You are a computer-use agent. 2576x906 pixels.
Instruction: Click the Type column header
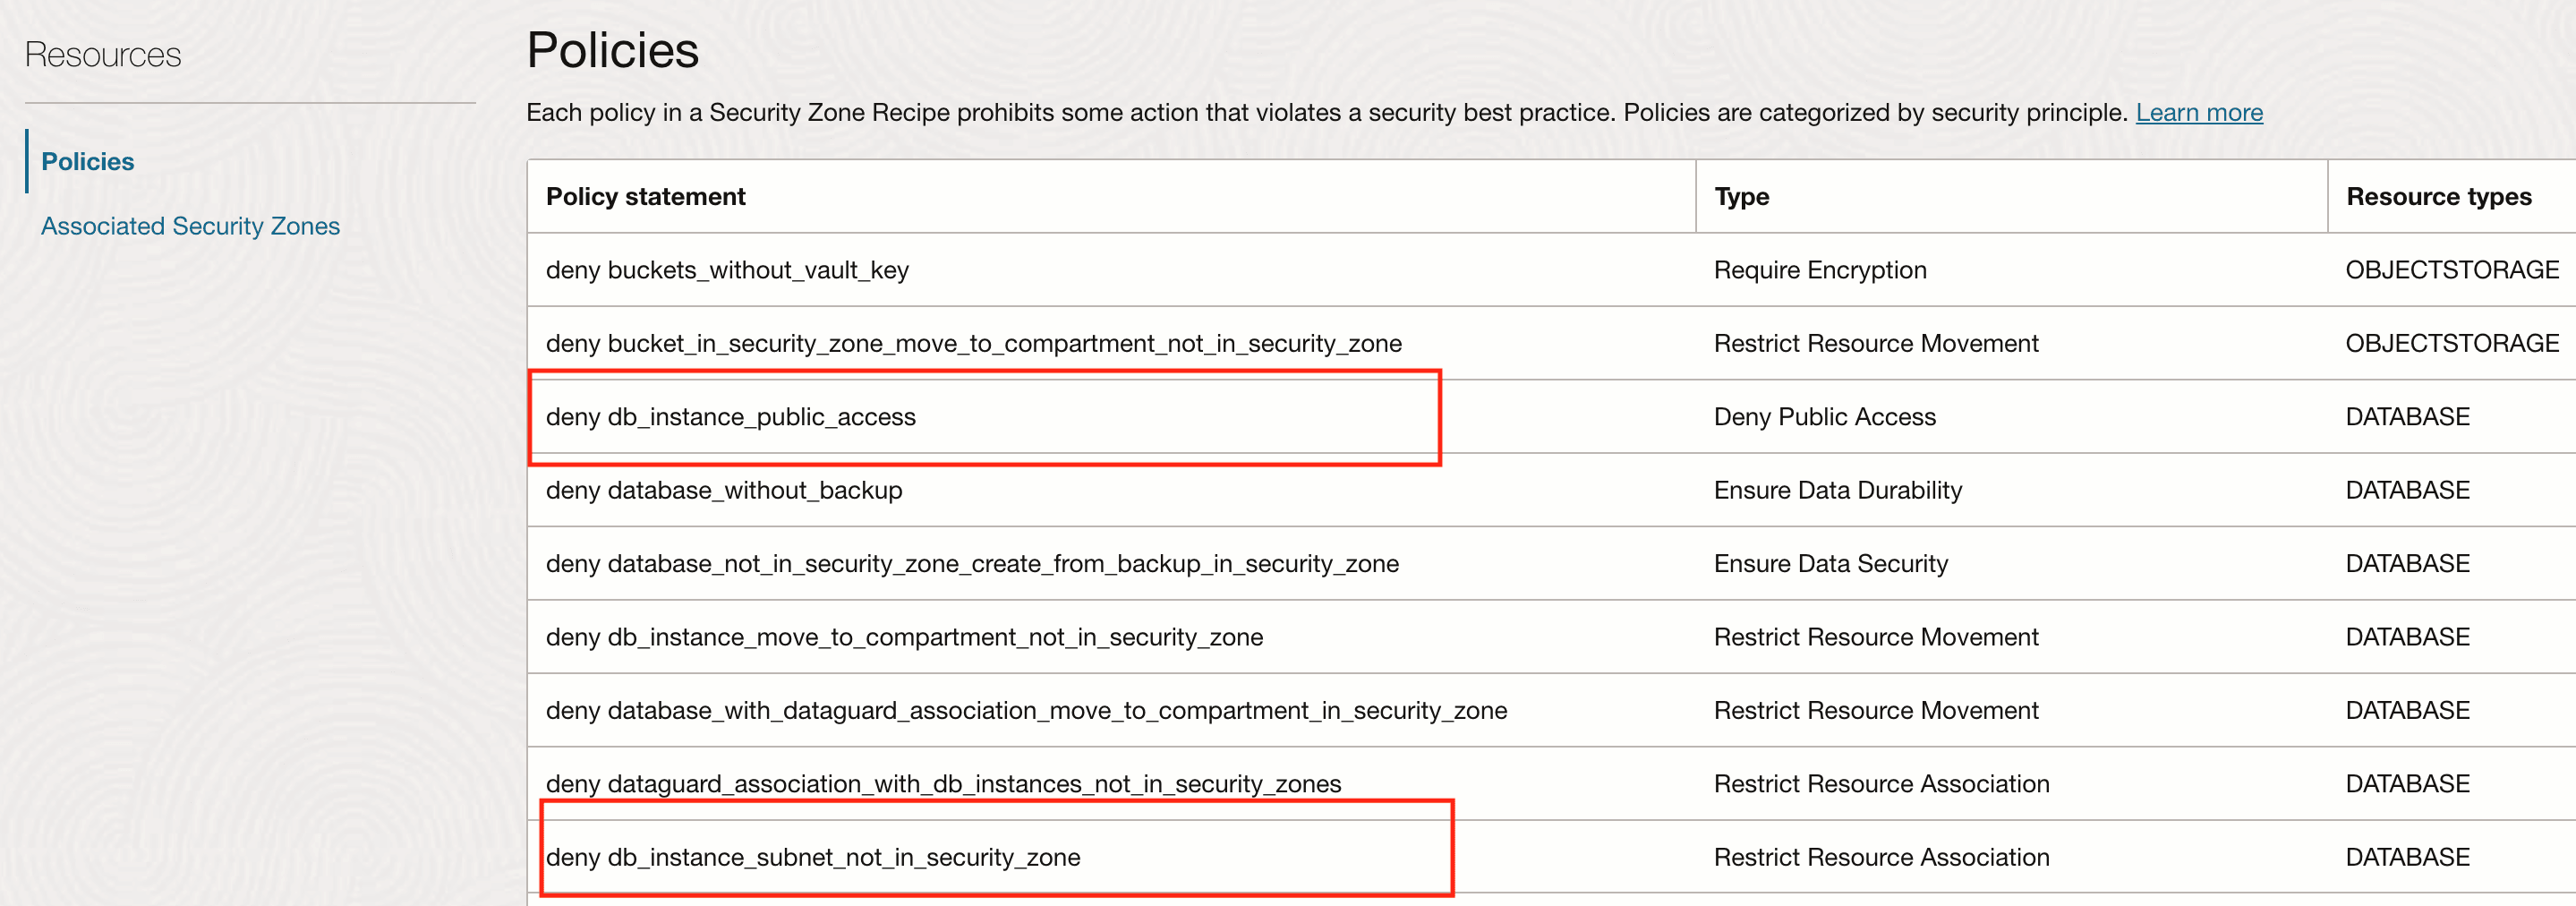[x=1740, y=196]
